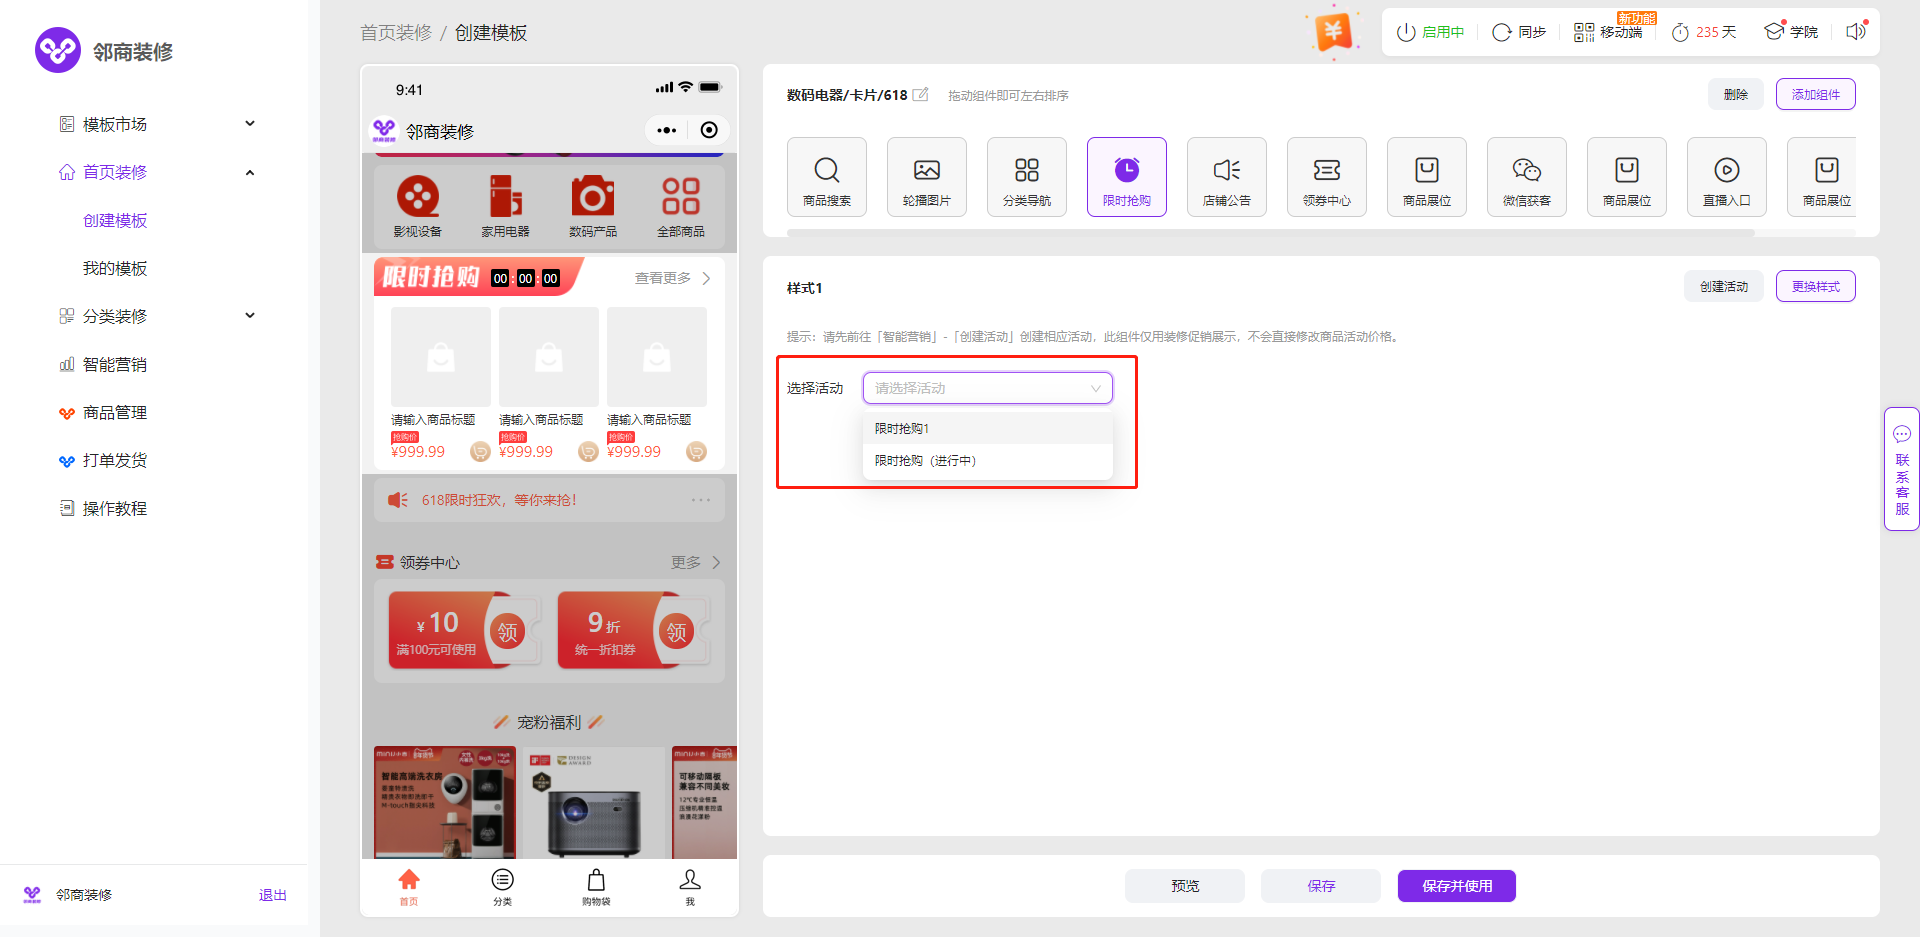
Task: Choose 限时抢购1 from the activity list
Action: [987, 428]
